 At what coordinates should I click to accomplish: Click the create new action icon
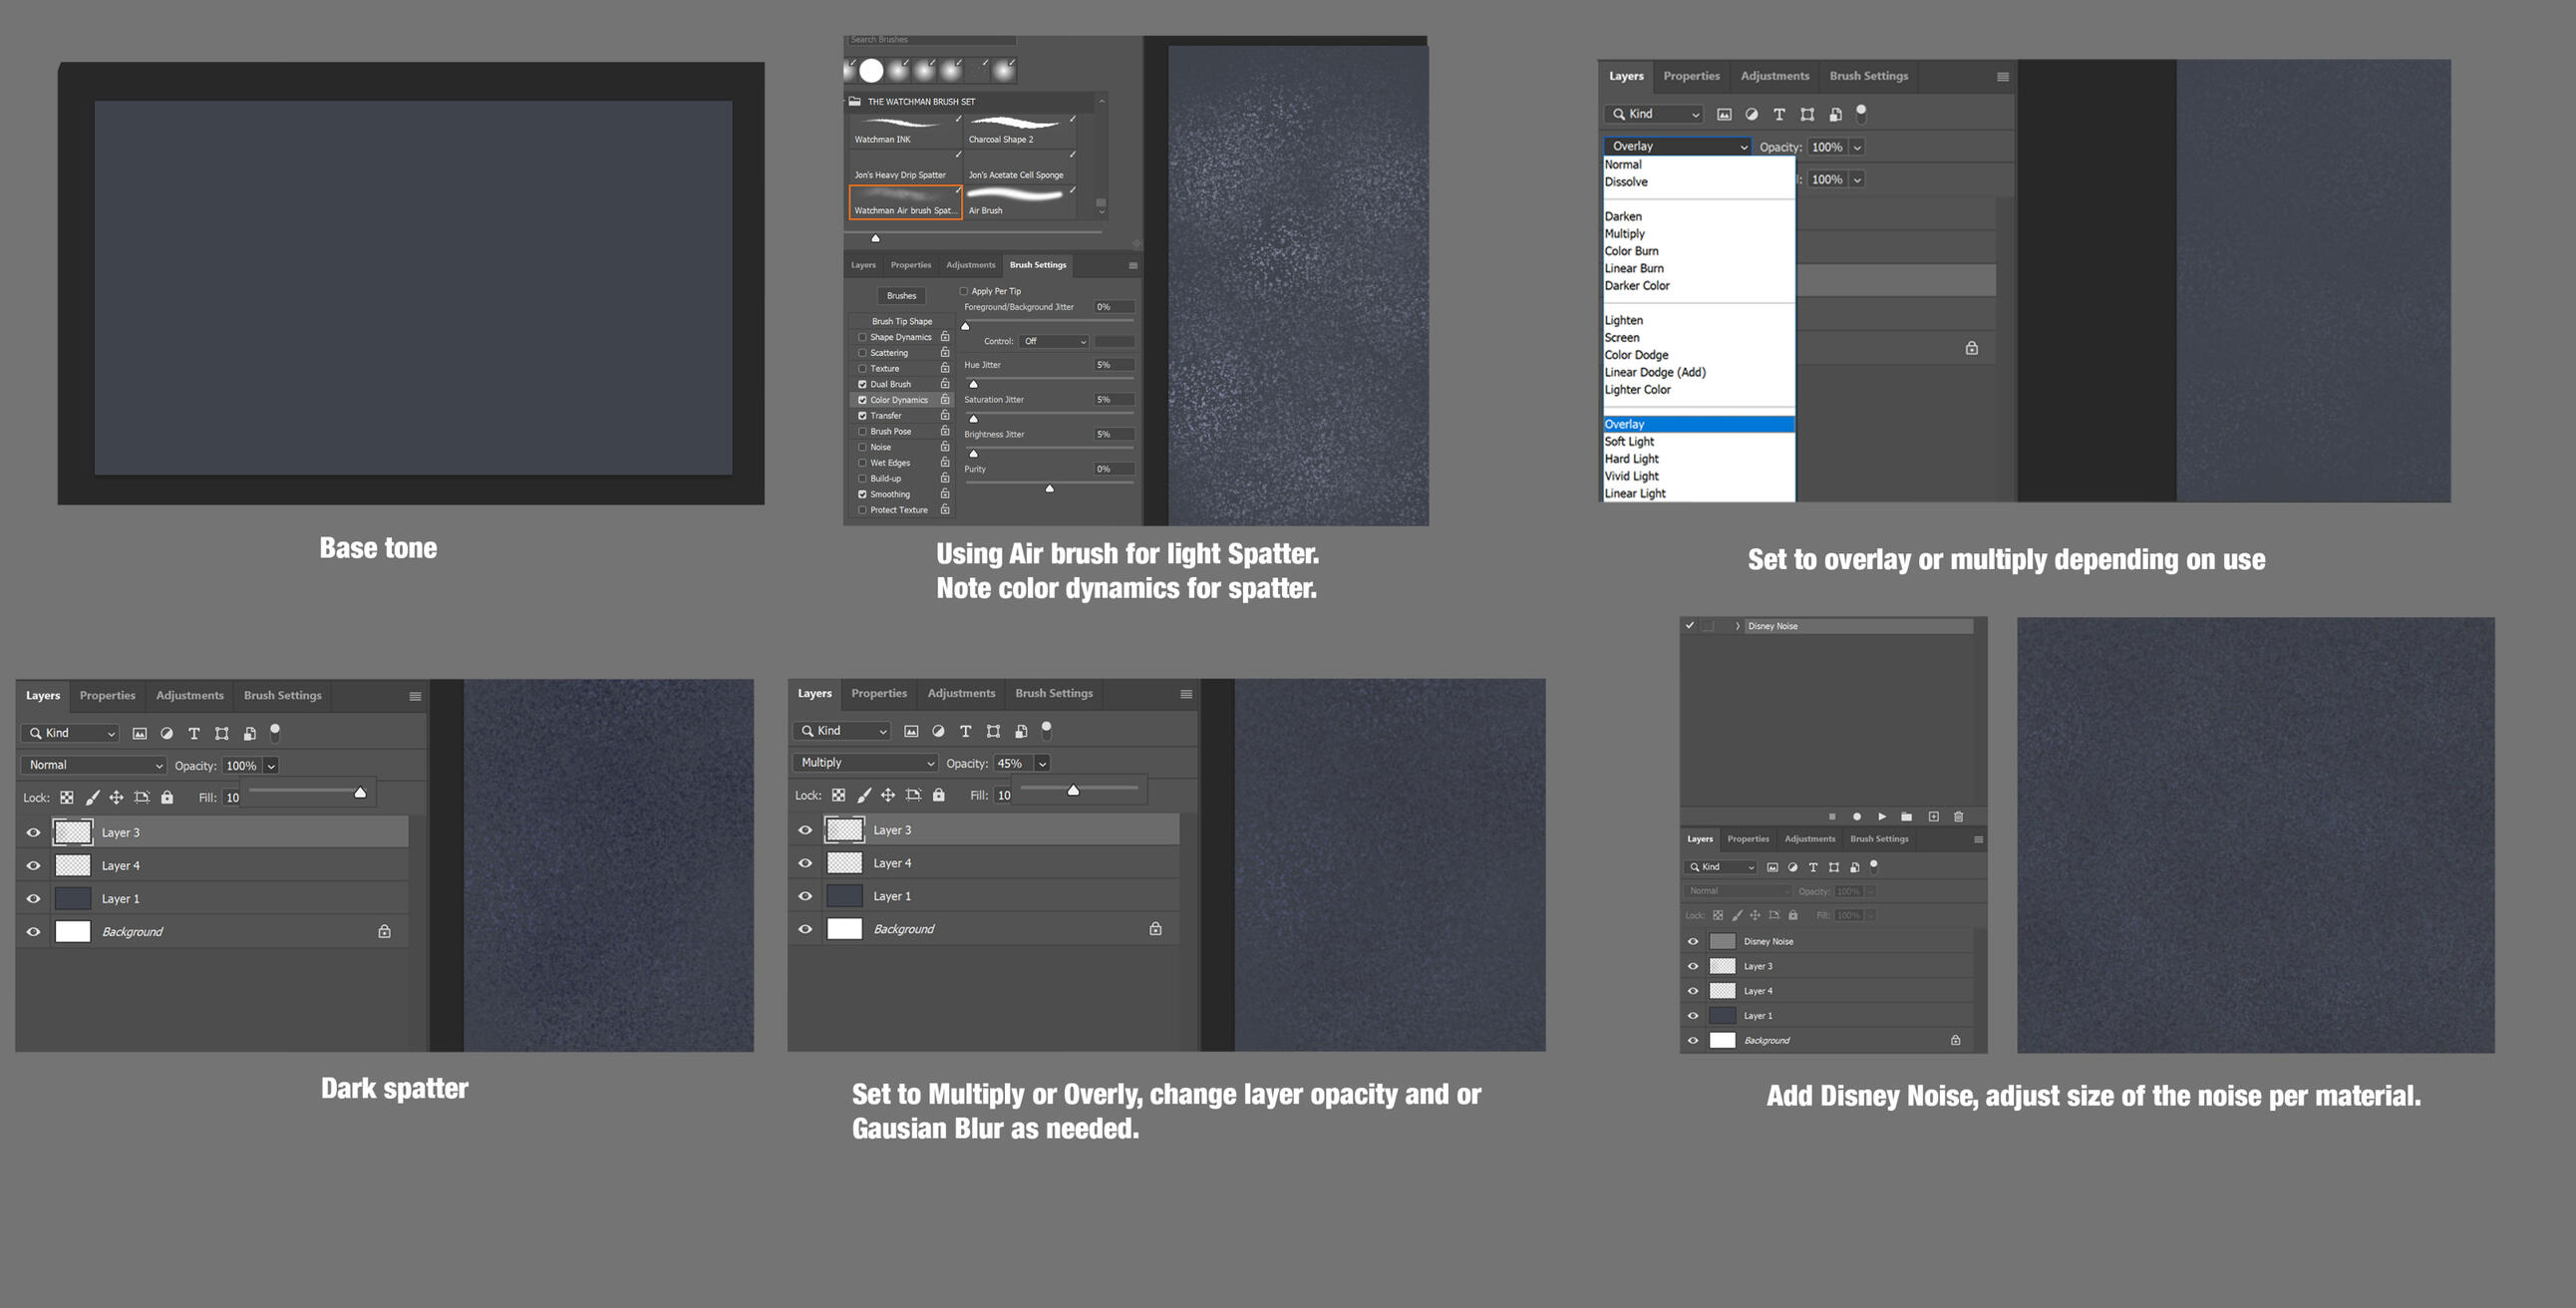point(1933,817)
